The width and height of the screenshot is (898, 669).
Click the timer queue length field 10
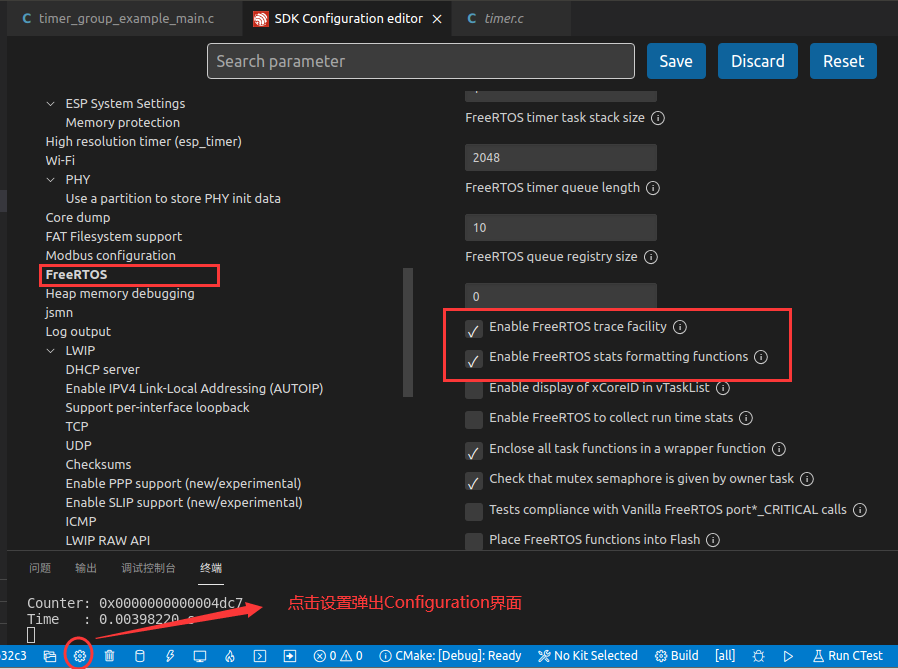point(561,227)
